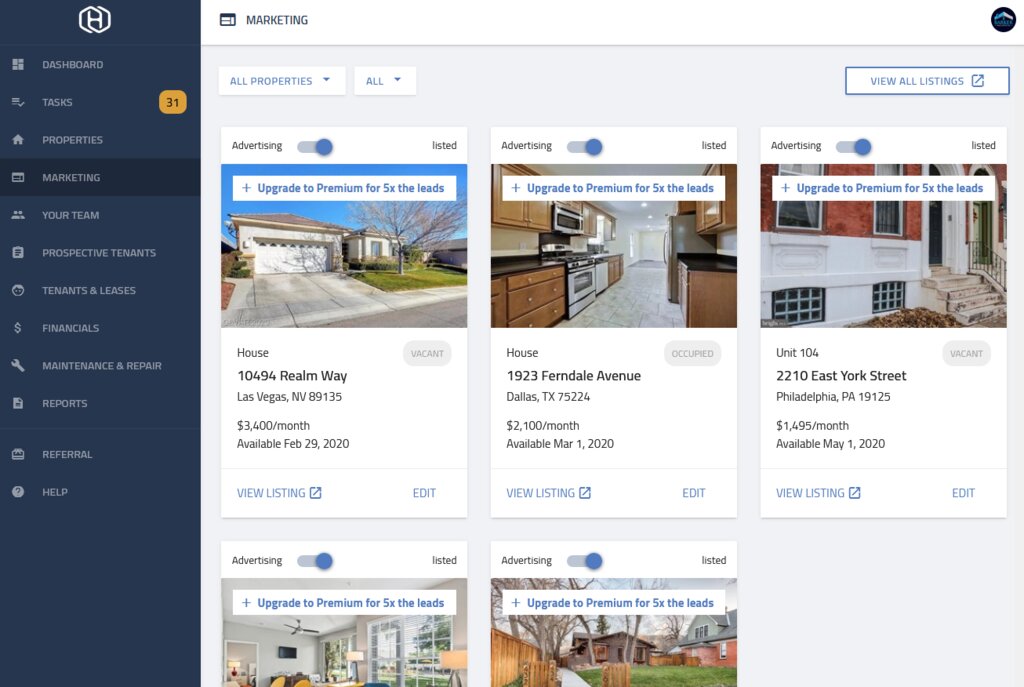Screen dimensions: 1024x687
Task: Click the View All Listings button
Action: 927,81
